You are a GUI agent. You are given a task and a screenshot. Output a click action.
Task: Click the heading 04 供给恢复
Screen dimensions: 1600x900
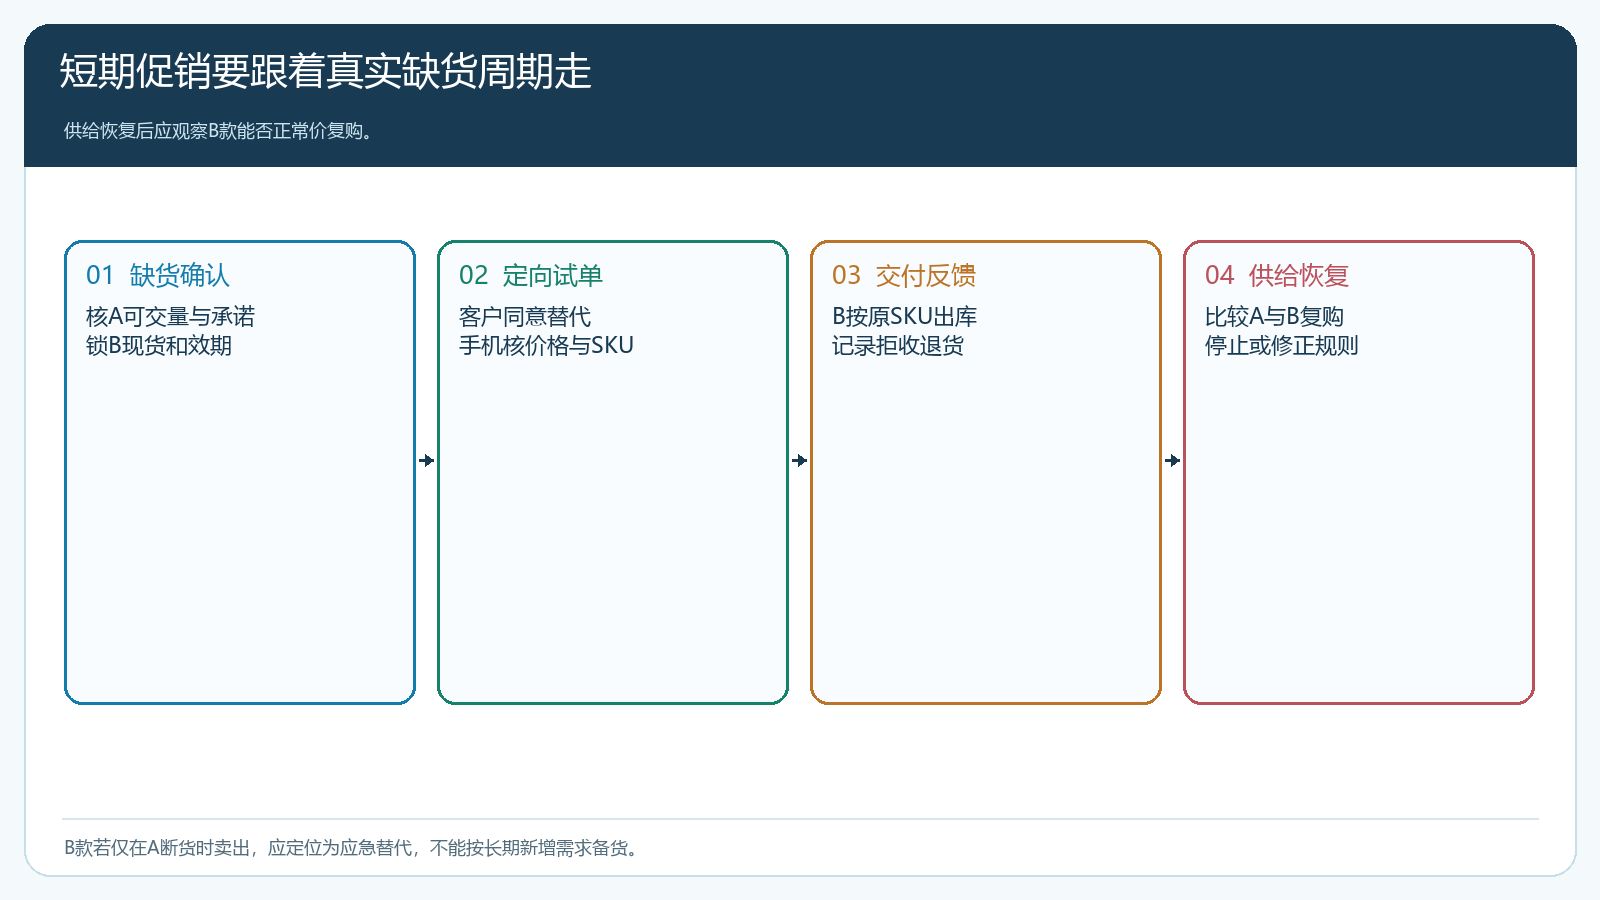(1277, 275)
